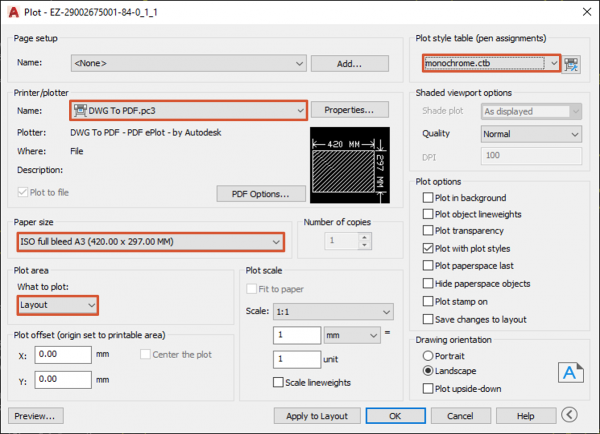Click the scale unit value field
The image size is (600, 434).
297,359
